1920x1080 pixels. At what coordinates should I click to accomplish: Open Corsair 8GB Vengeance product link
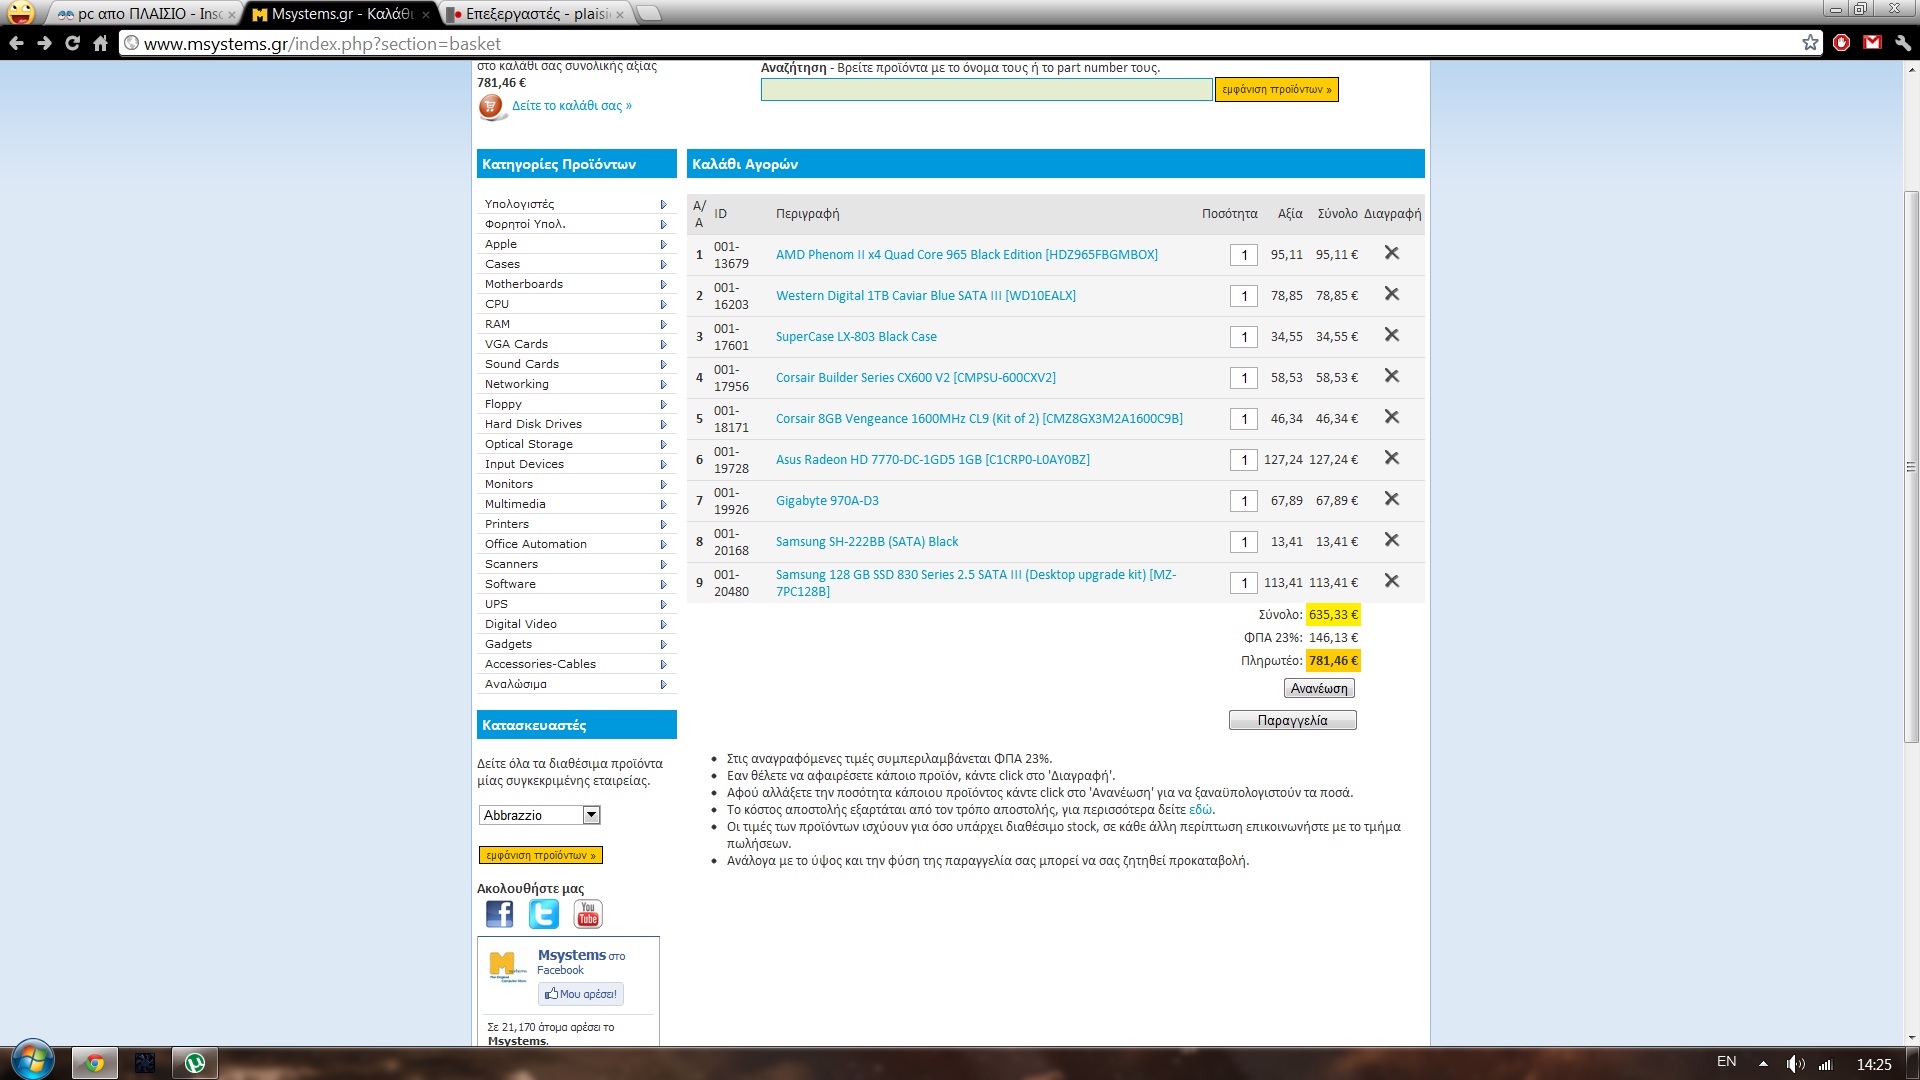click(979, 418)
